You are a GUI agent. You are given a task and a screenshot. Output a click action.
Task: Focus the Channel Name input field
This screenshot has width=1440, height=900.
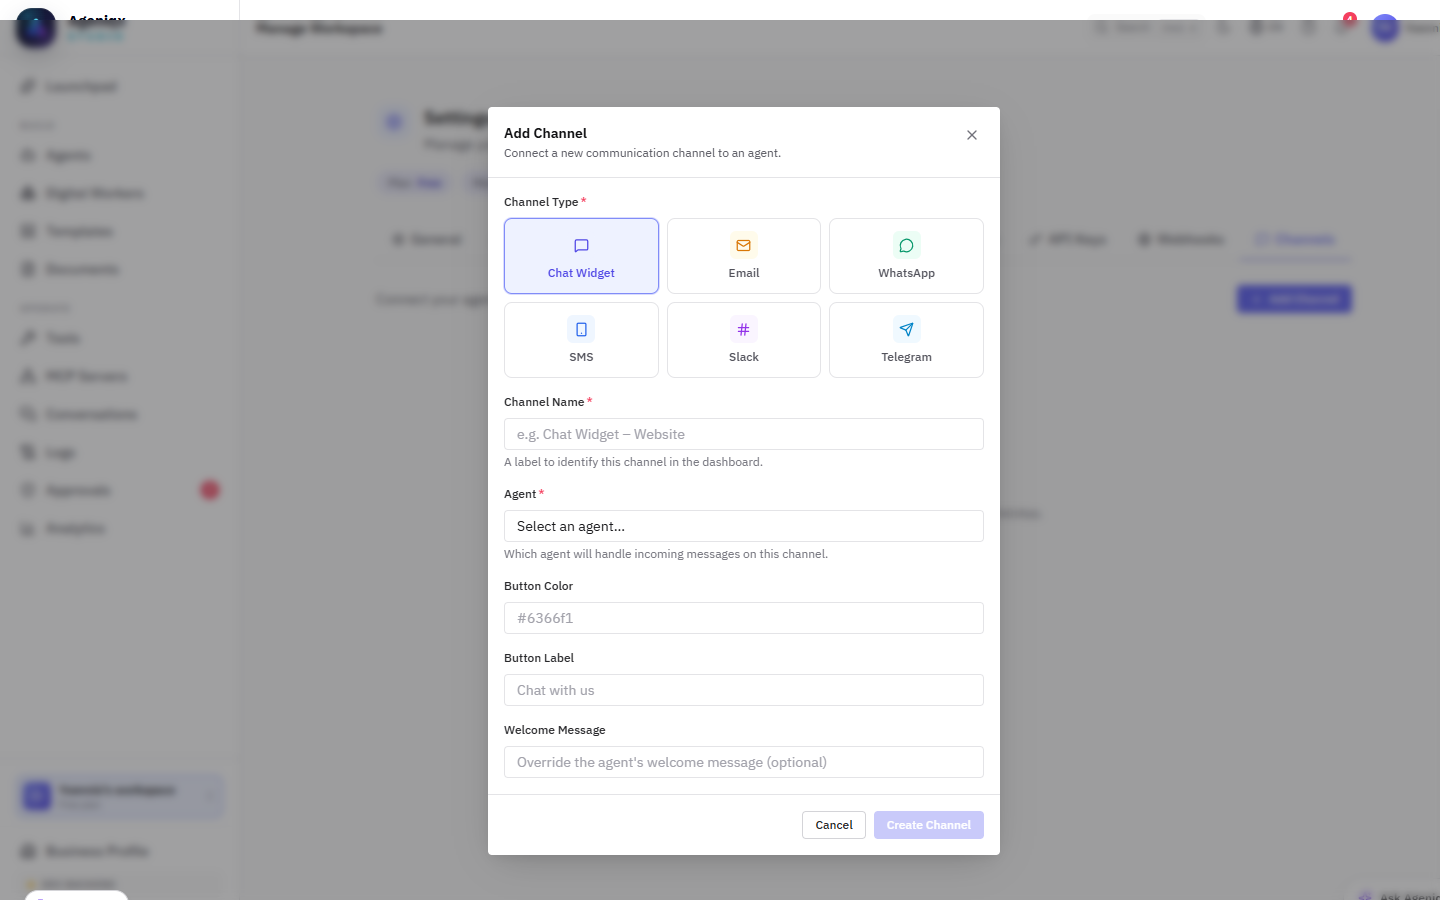pos(744,434)
